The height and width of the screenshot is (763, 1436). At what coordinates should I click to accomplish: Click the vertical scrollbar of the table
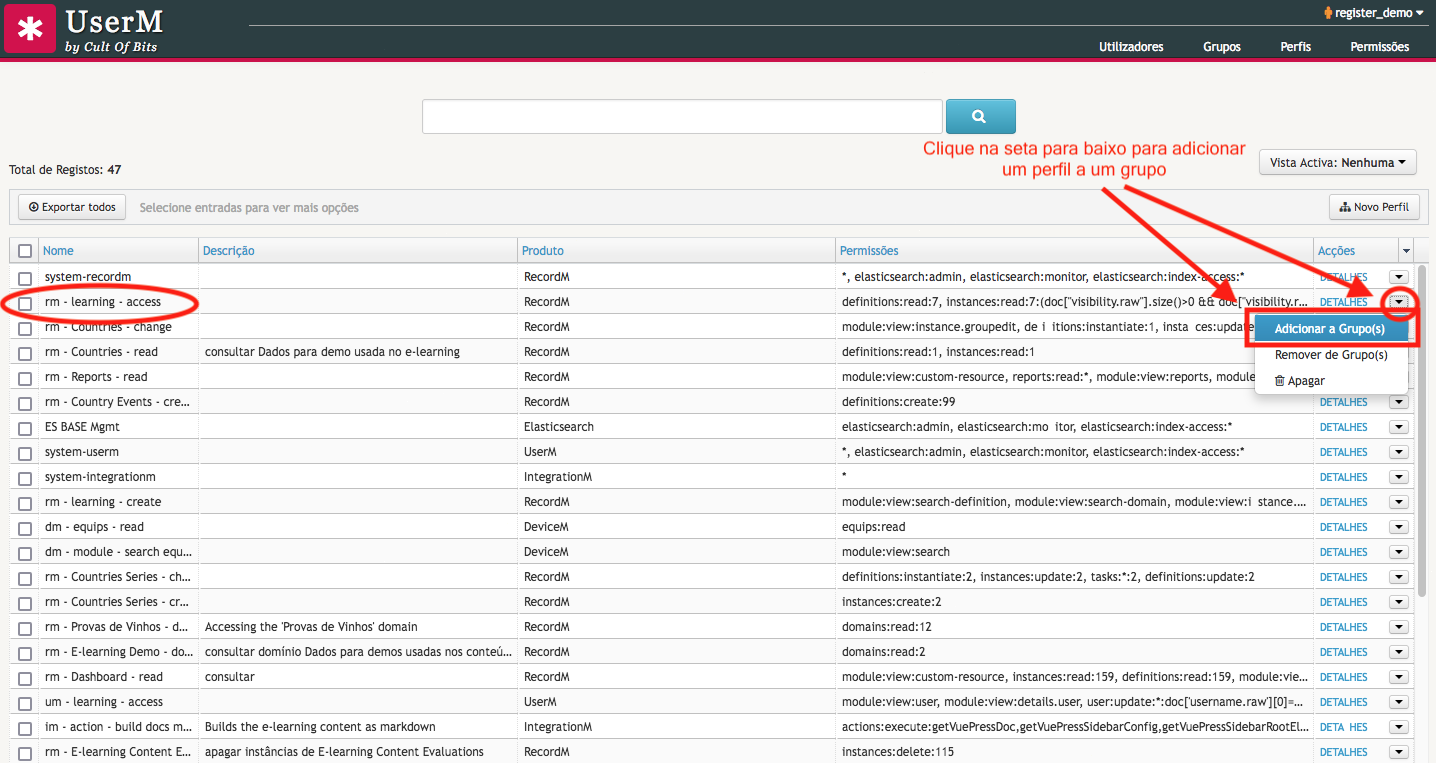point(1423,430)
